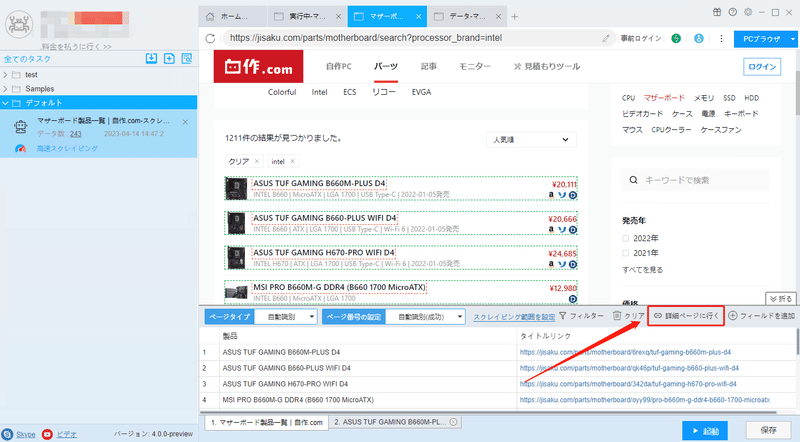Viewport: 800px width, 442px height.
Task: Open 記事 in the site navigation
Action: [x=429, y=66]
